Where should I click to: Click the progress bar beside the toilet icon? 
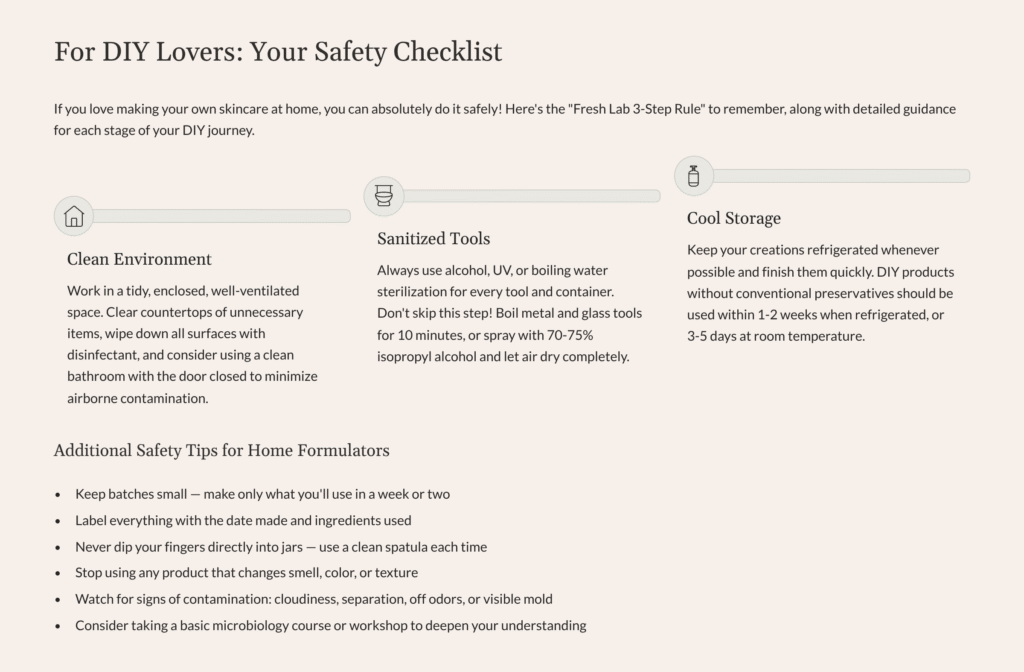[x=531, y=196]
